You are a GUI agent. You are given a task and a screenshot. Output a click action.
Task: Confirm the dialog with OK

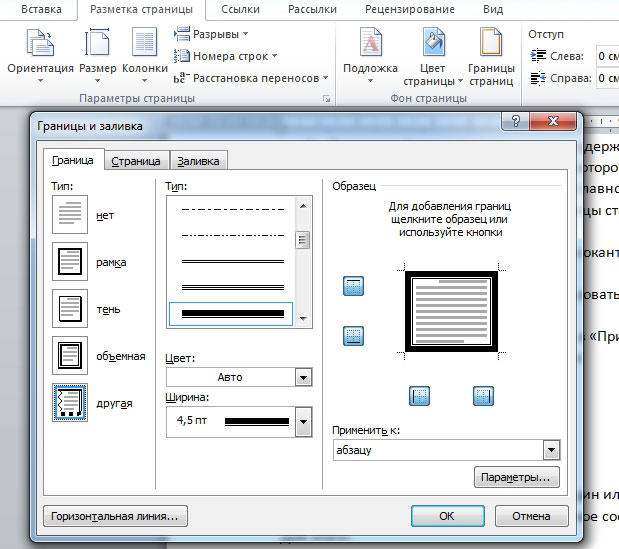tap(448, 516)
